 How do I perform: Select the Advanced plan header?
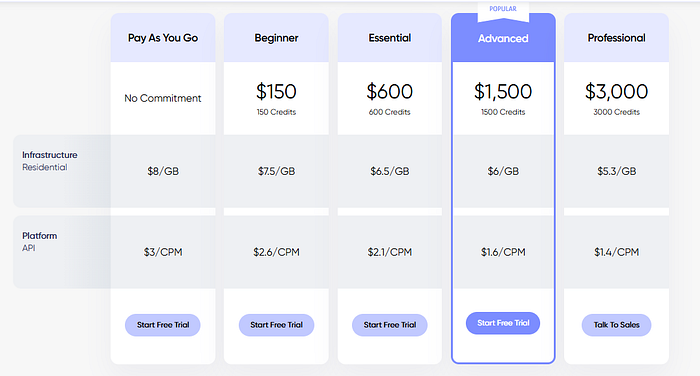coord(503,38)
